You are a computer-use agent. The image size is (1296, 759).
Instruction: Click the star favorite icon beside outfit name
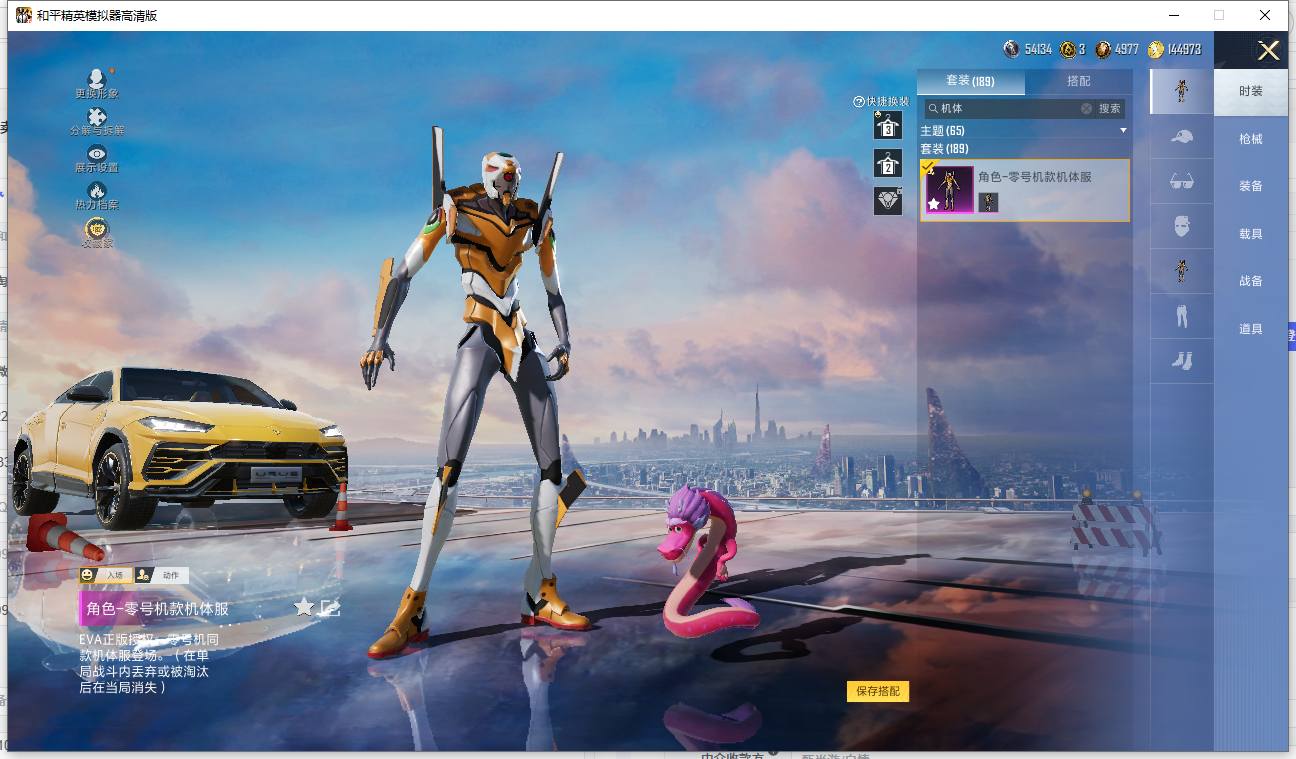(304, 607)
